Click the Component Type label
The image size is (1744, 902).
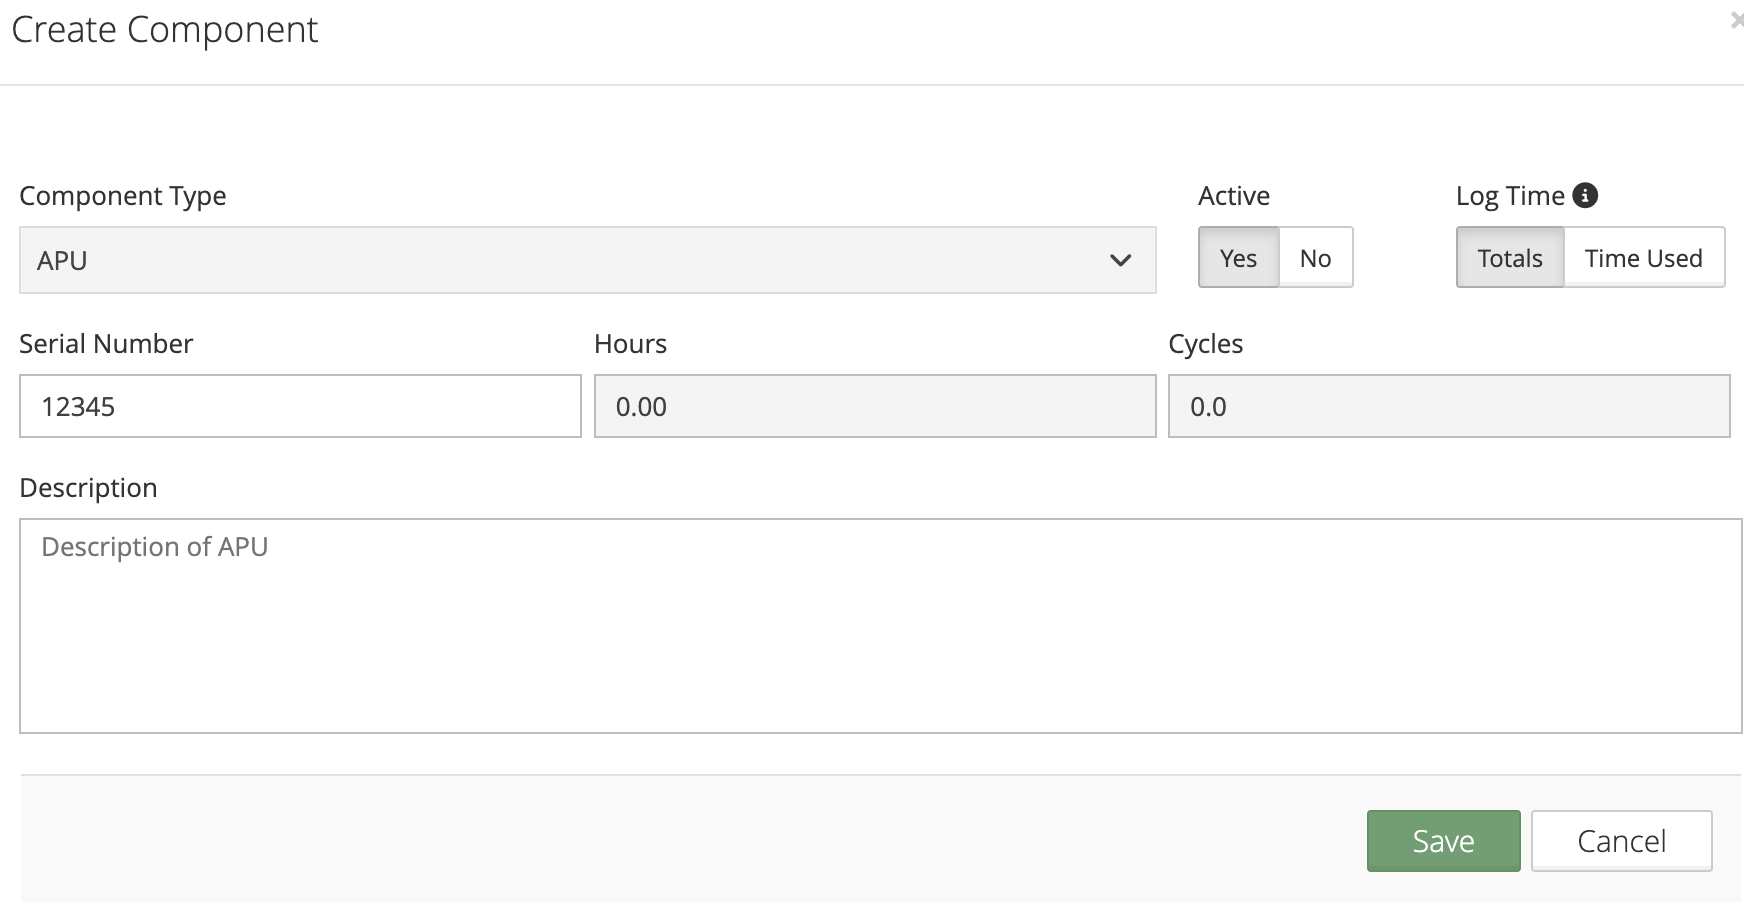coord(123,196)
